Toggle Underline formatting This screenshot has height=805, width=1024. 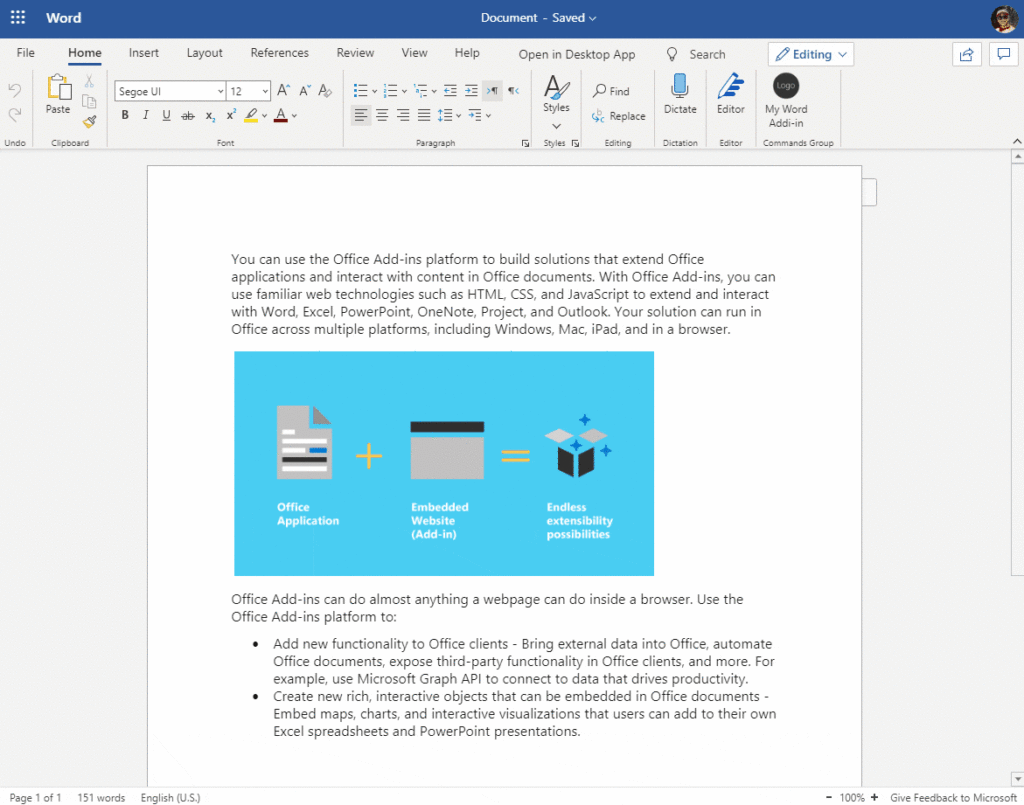(x=166, y=116)
